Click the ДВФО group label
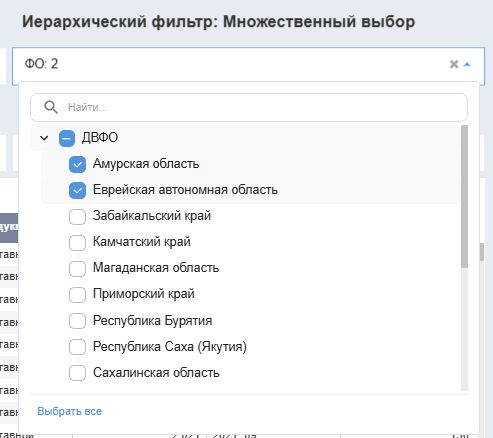The height and width of the screenshot is (438, 493). click(100, 138)
